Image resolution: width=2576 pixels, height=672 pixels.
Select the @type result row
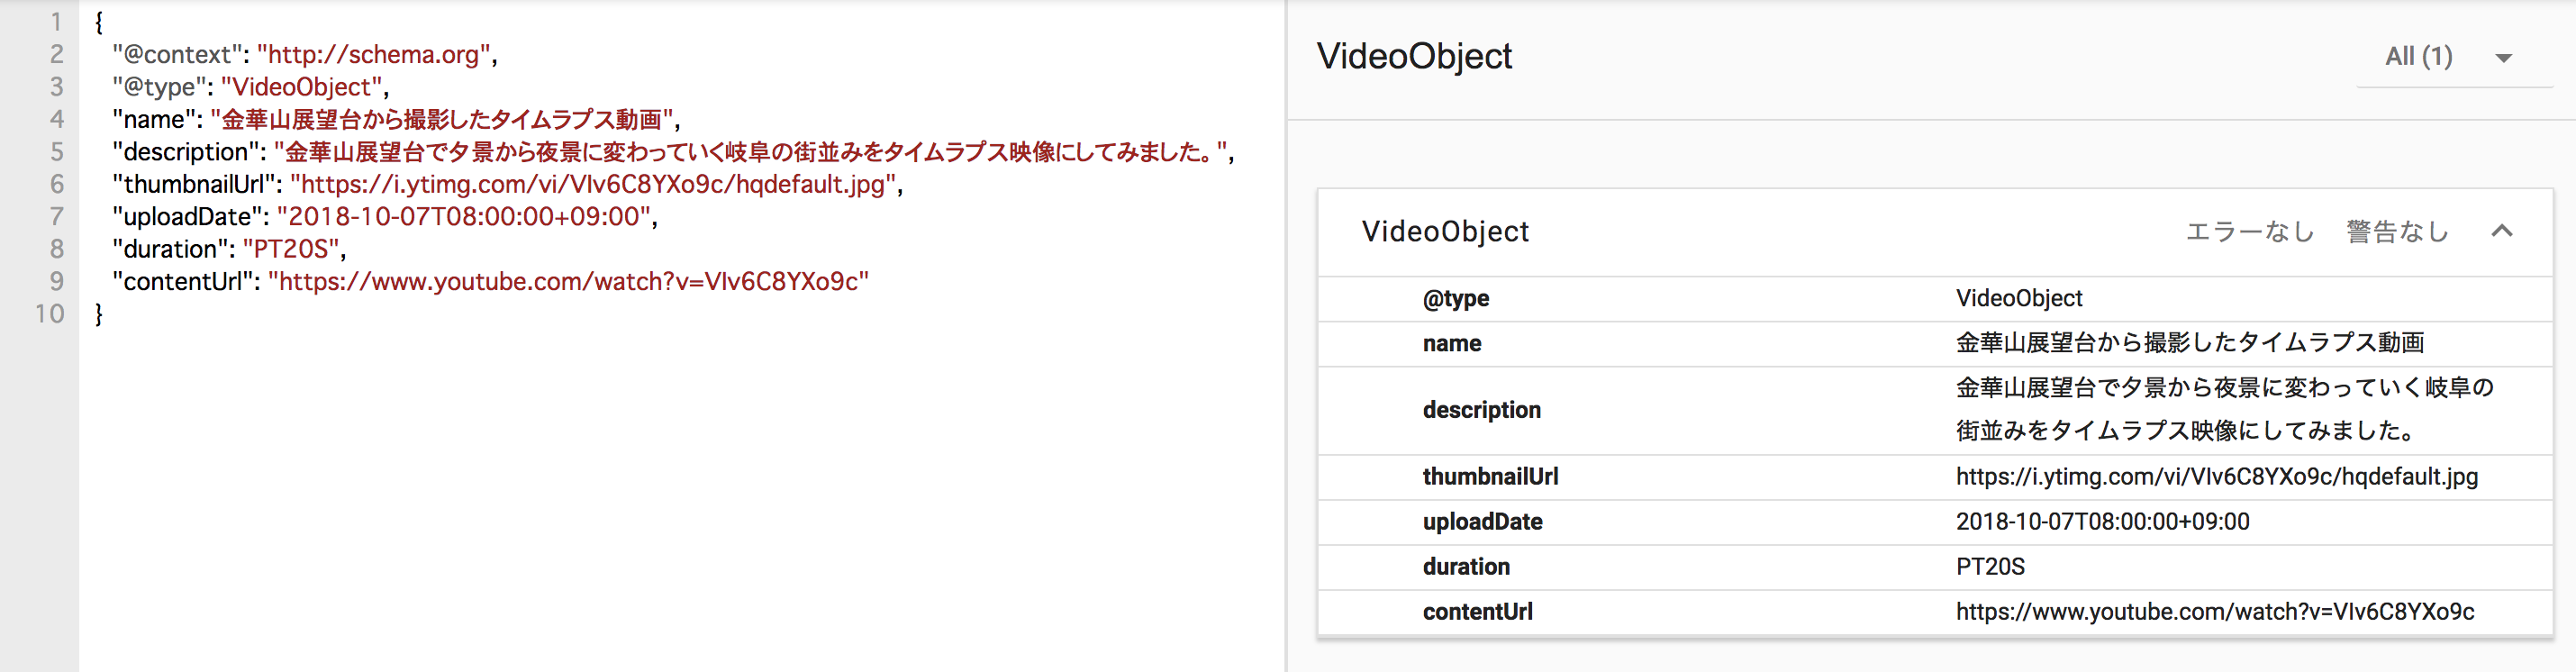1935,298
